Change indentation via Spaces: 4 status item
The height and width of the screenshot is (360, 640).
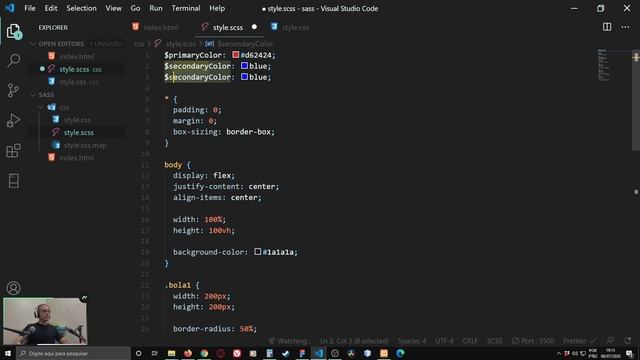pos(412,341)
